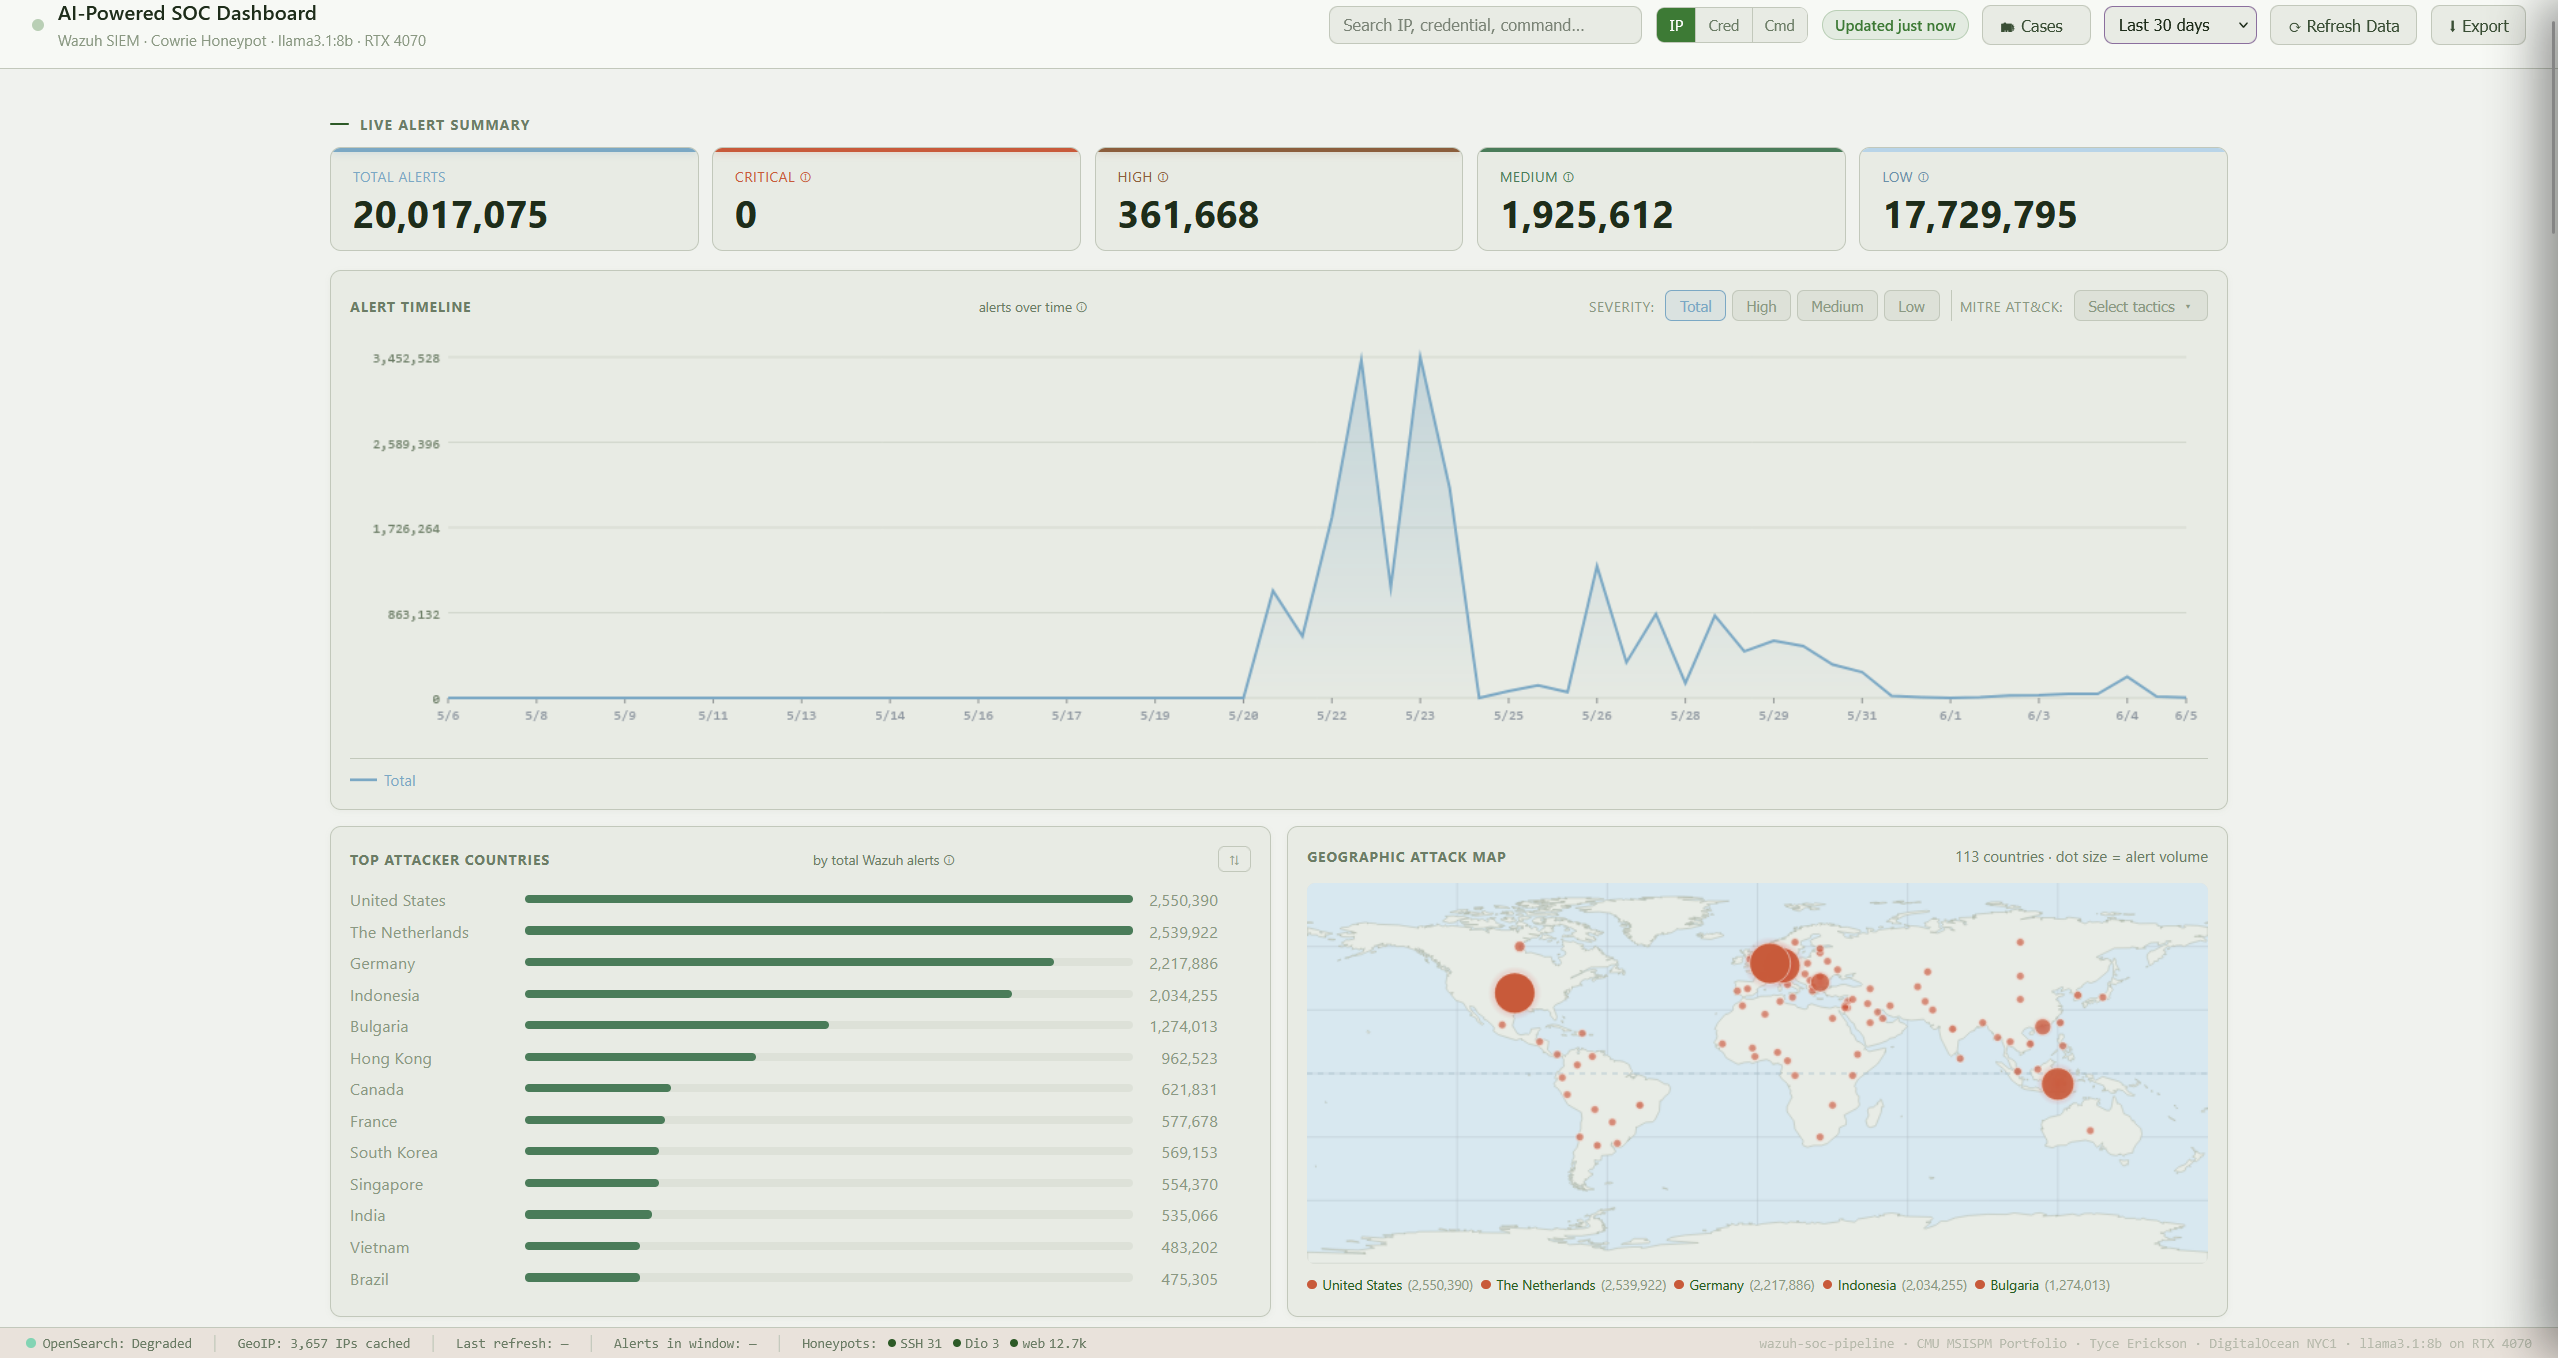Switch search mode to Cred
The height and width of the screenshot is (1358, 2558).
pos(1723,26)
